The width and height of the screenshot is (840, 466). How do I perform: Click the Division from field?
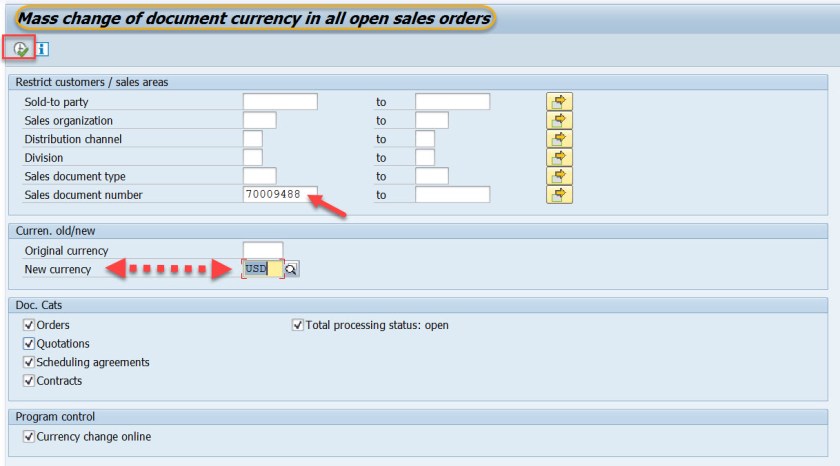click(x=253, y=157)
